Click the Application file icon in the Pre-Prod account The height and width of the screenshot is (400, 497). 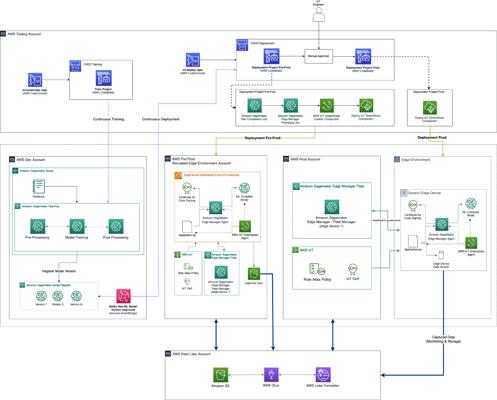(187, 227)
